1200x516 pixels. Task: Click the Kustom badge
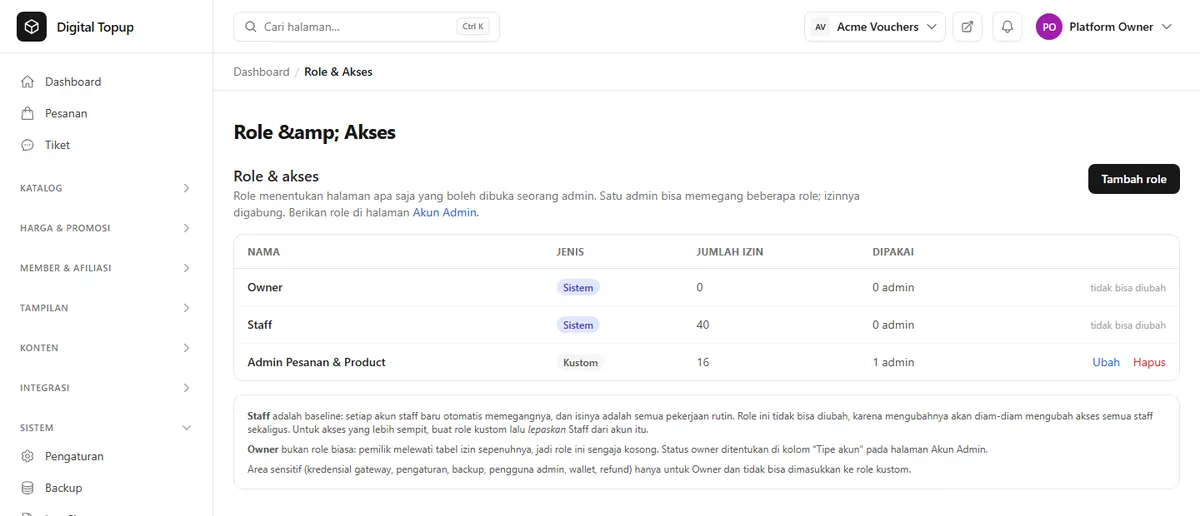coord(580,362)
